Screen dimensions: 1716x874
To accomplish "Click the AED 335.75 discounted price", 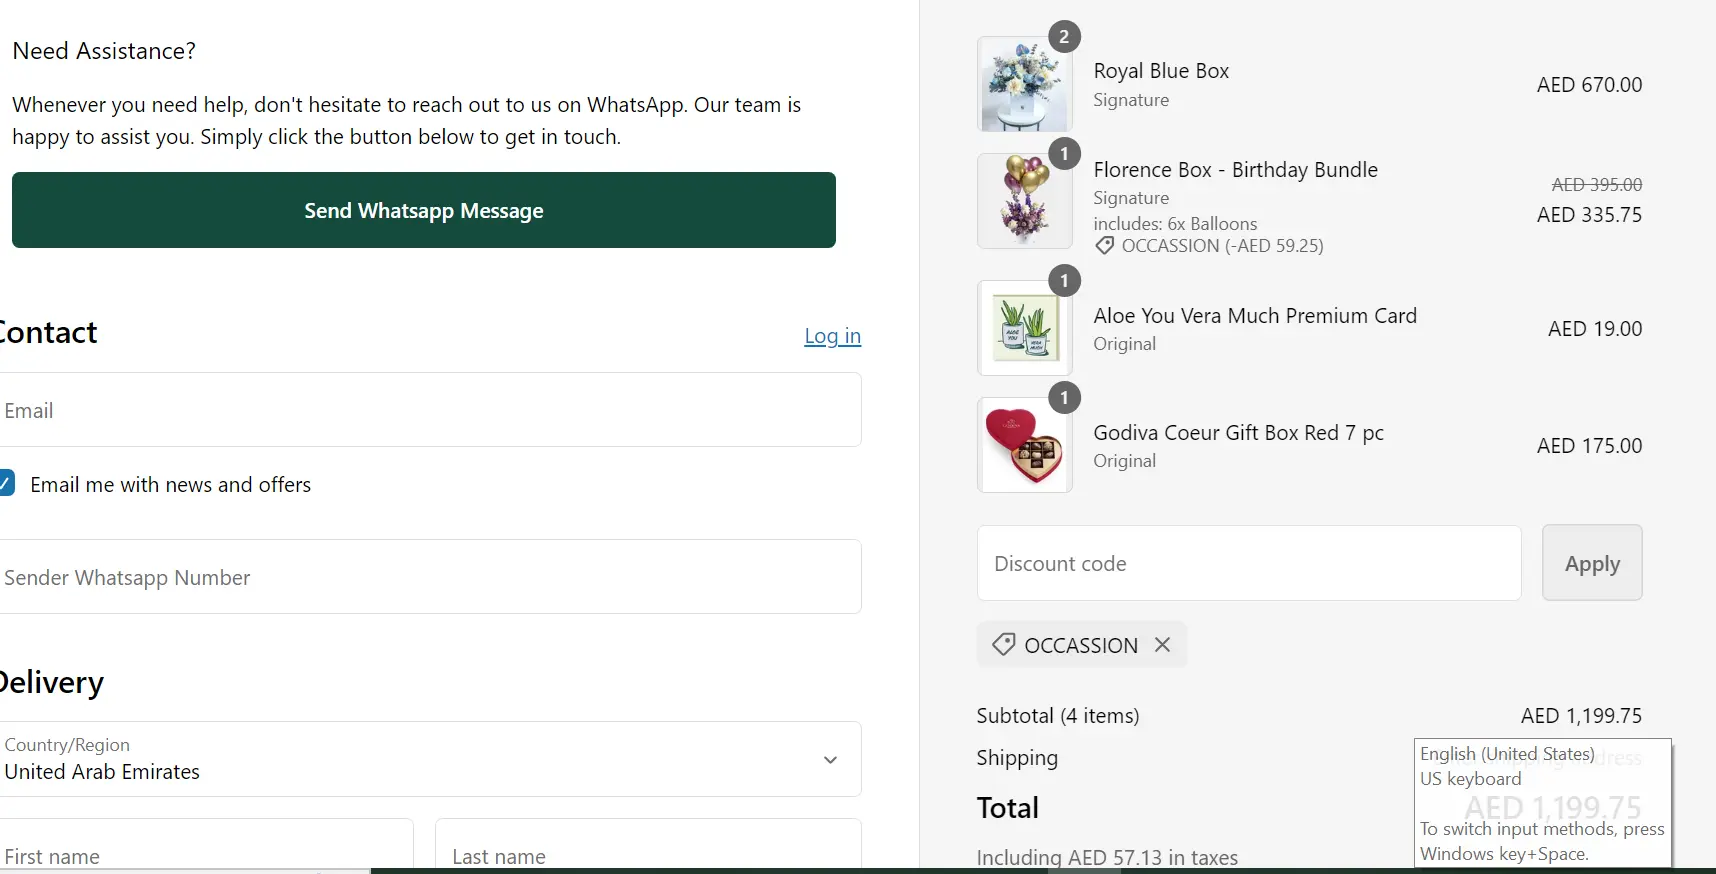I will pos(1589,215).
